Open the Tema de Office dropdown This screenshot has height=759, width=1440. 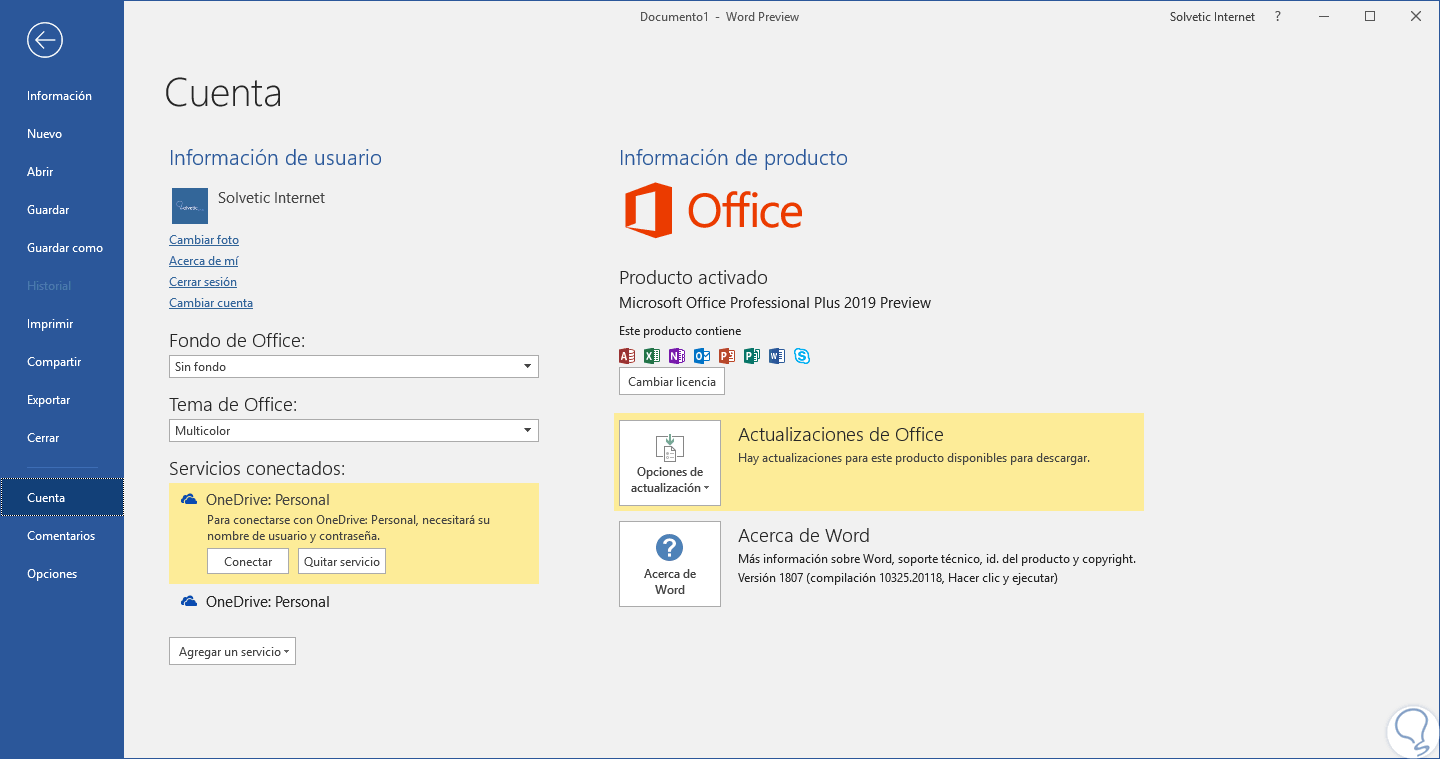354,431
